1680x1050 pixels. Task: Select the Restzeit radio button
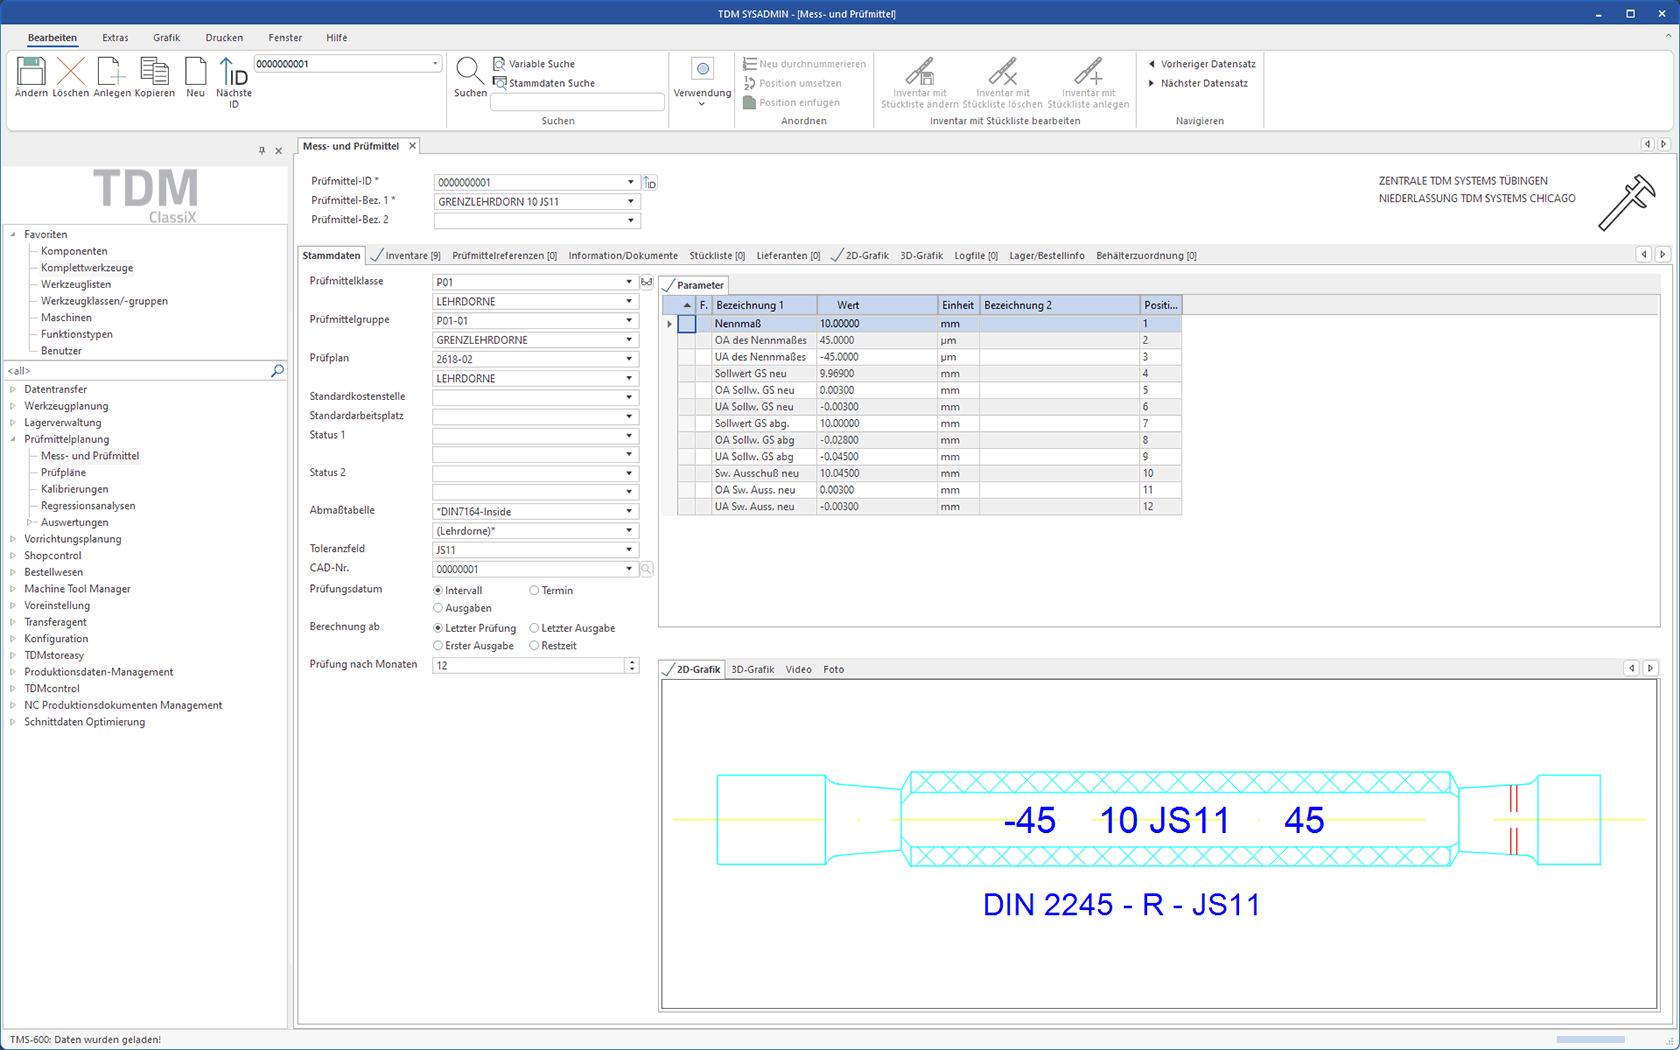click(534, 646)
